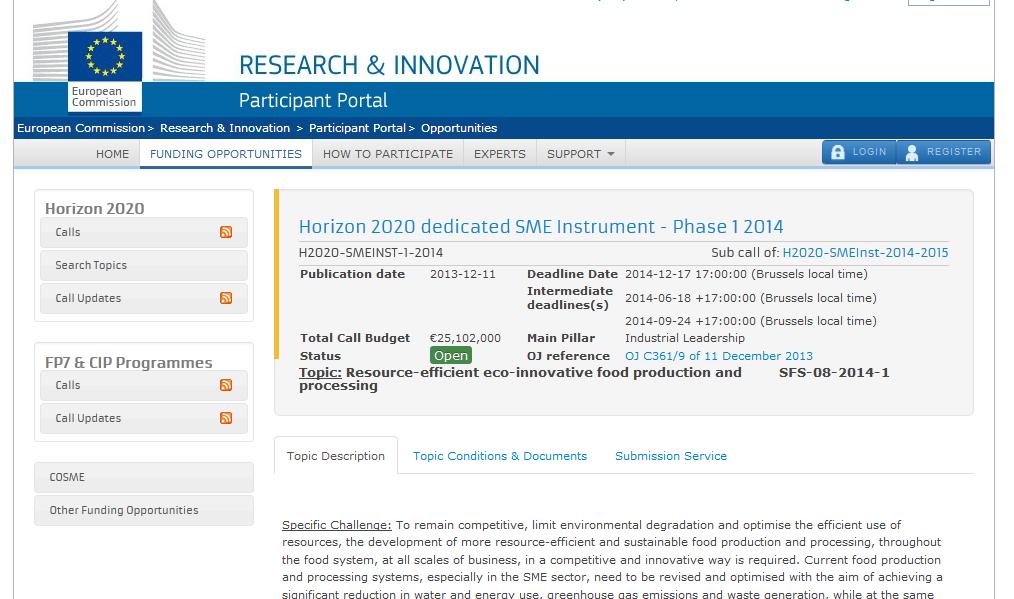Open HOW TO PARTICIPATE menu item
This screenshot has width=1014, height=599.
point(387,154)
